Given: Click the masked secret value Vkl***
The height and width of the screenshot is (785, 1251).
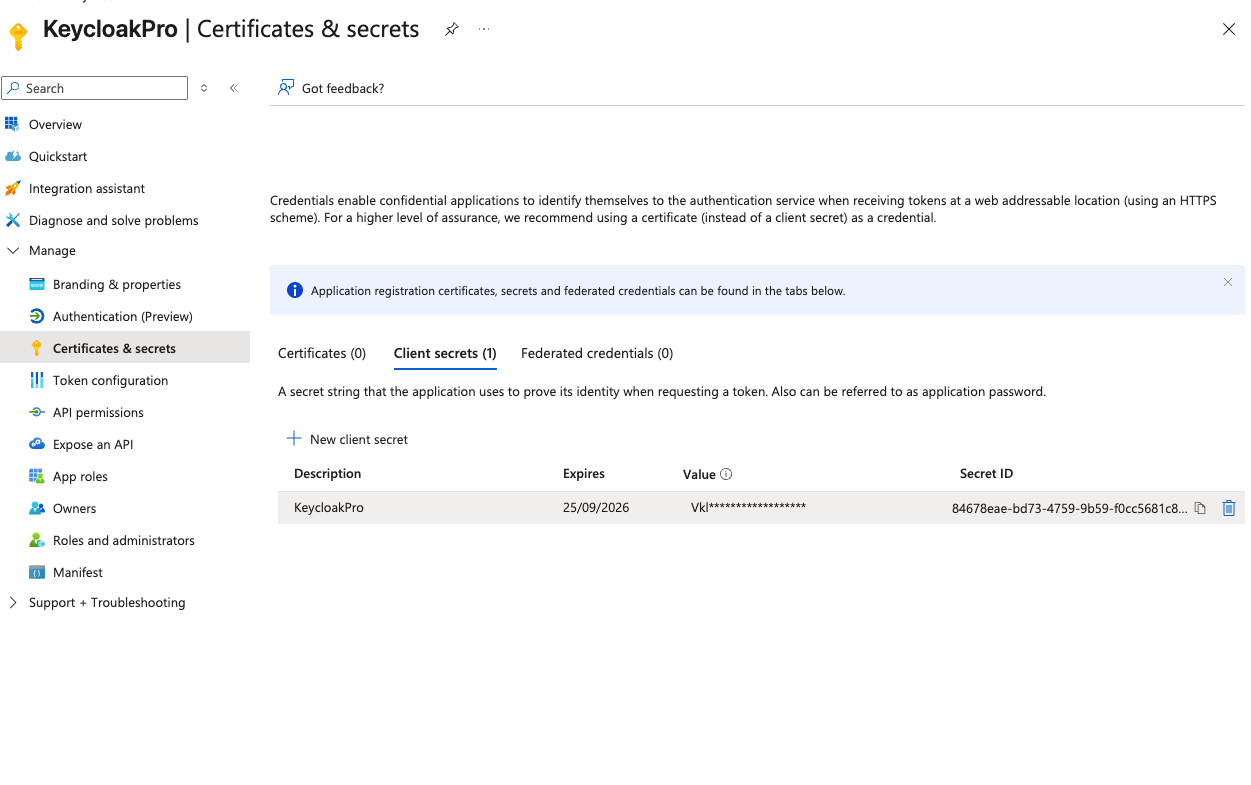Looking at the screenshot, I should click(748, 507).
